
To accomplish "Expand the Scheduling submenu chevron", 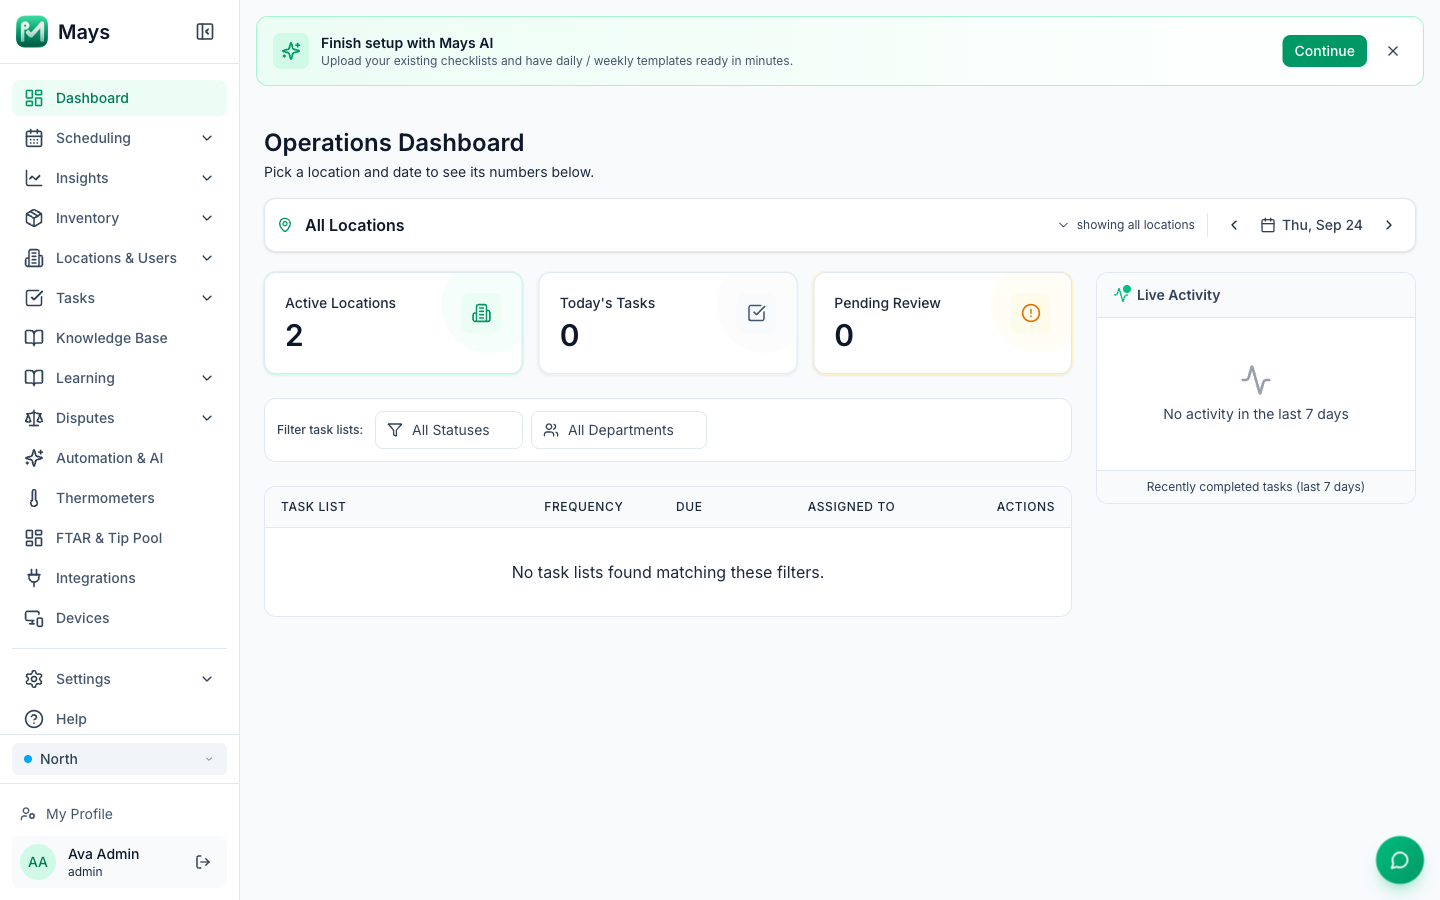I will [x=207, y=138].
